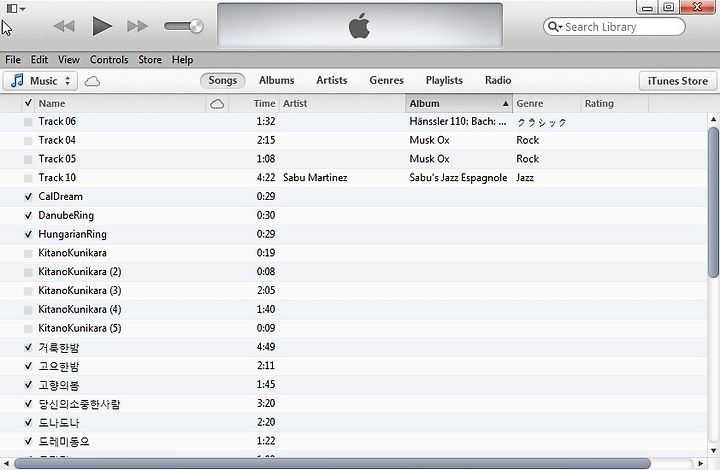The height and width of the screenshot is (470, 720).
Task: Sort by the Genre column header
Action: 546,103
